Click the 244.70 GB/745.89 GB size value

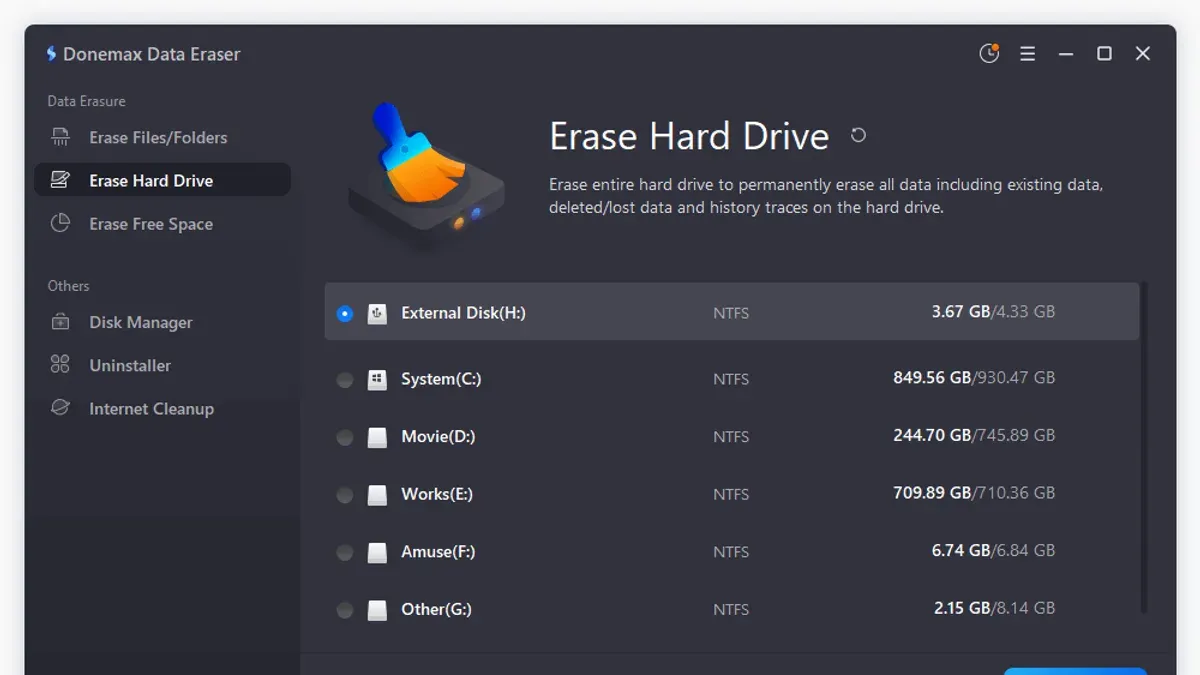pos(974,435)
